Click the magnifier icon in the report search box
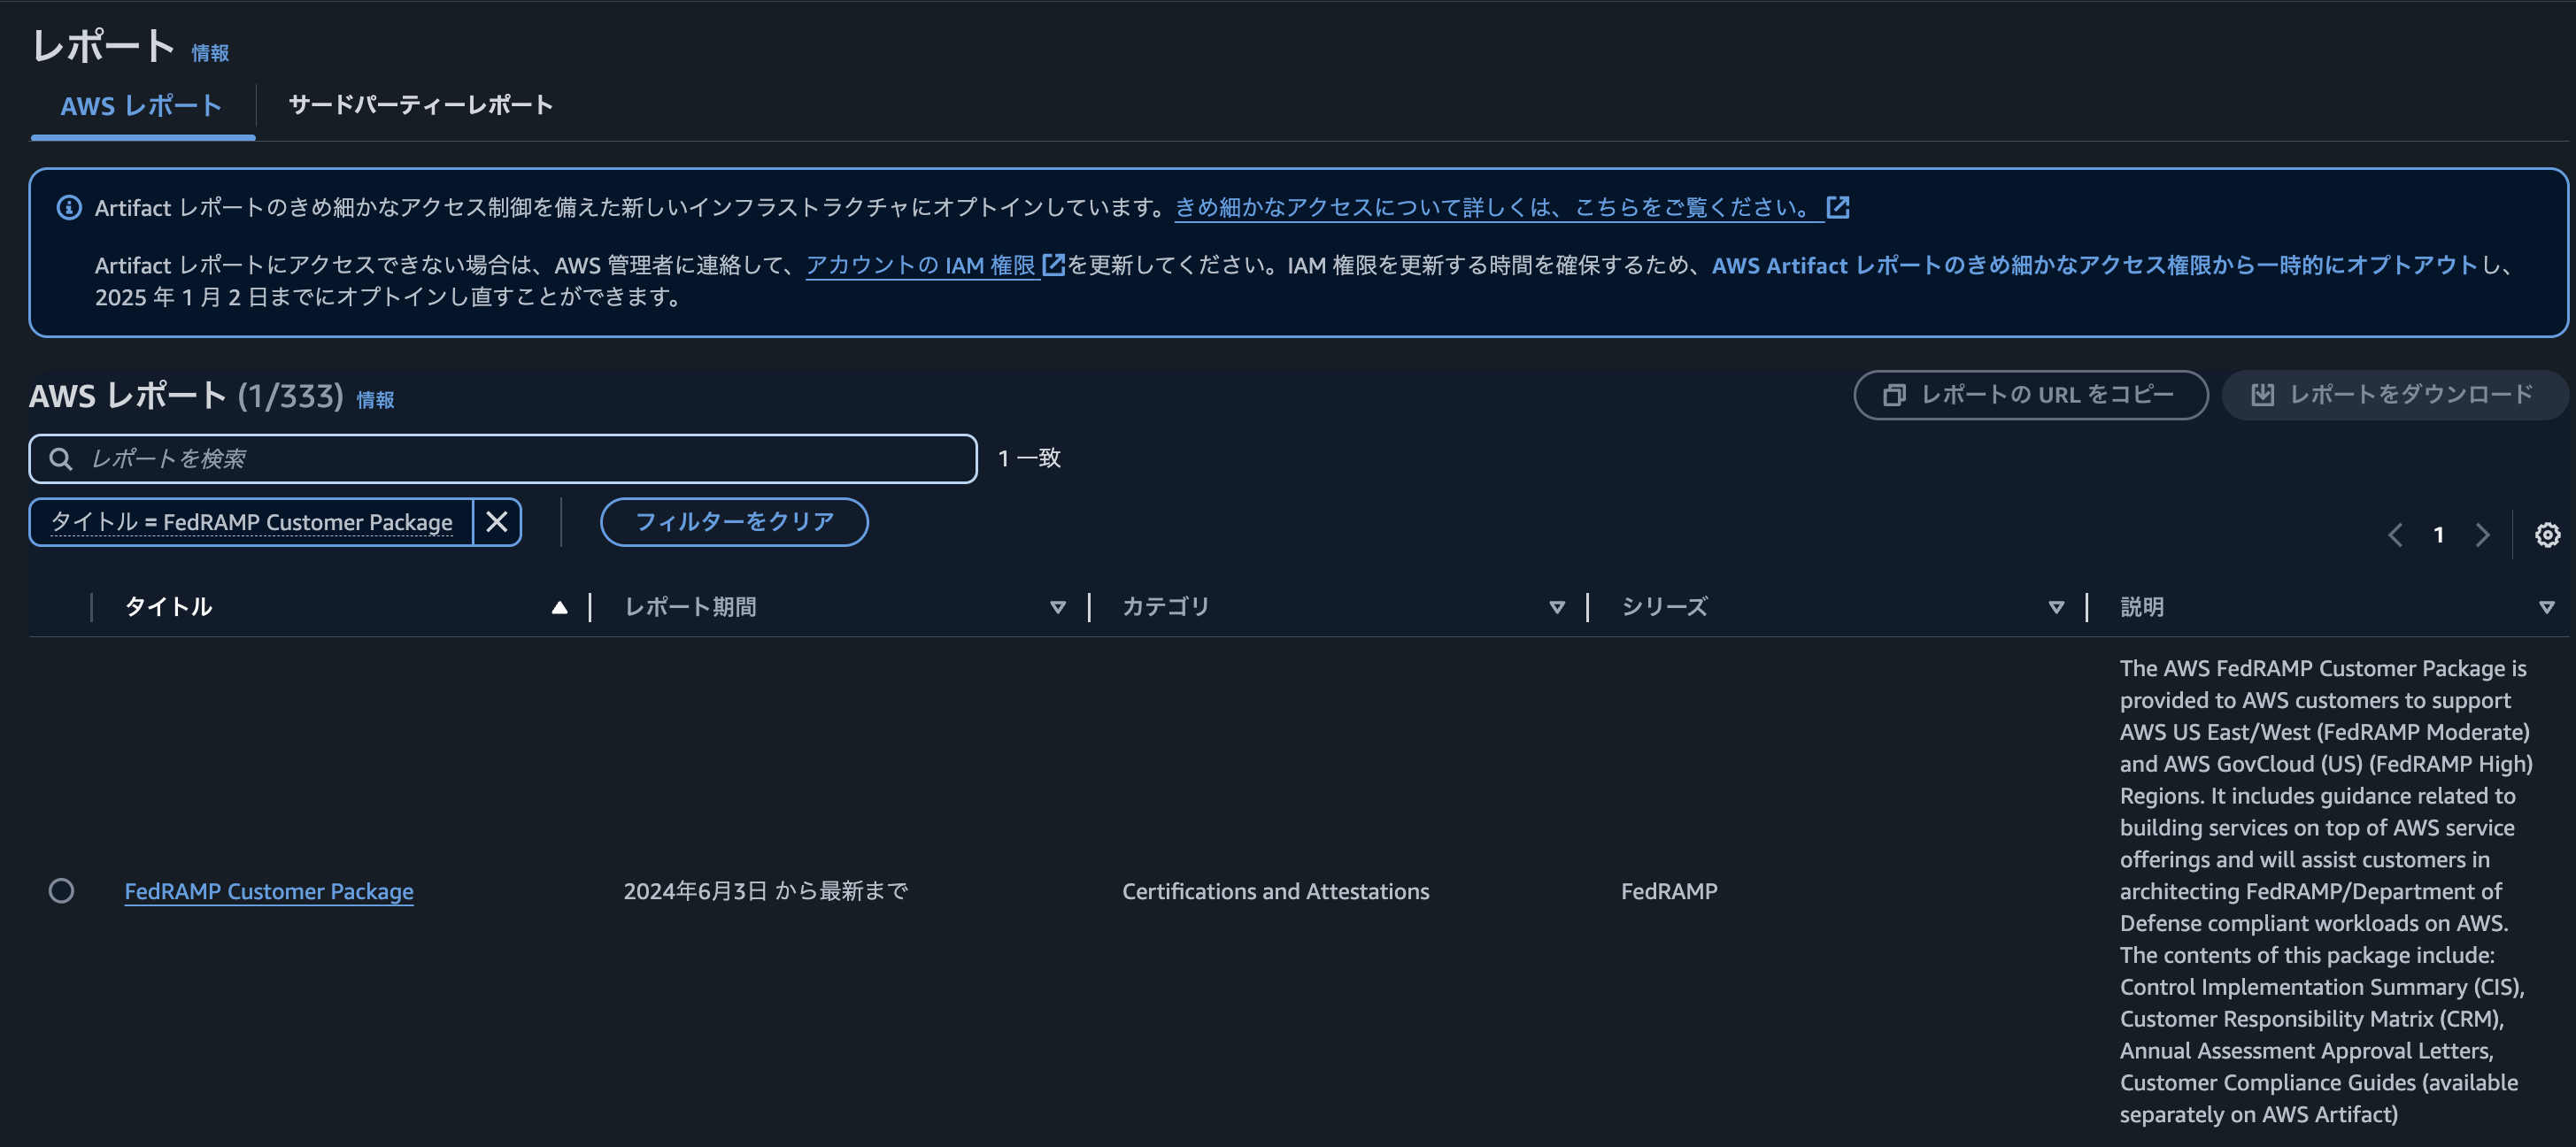Screen dimensions: 2576x1147 point(62,458)
